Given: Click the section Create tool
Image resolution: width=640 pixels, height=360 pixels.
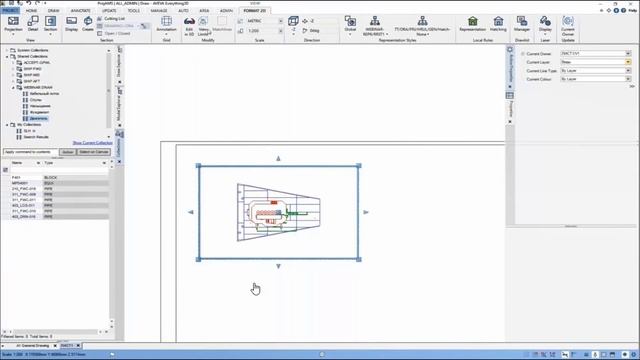Looking at the screenshot, I should [88, 24].
